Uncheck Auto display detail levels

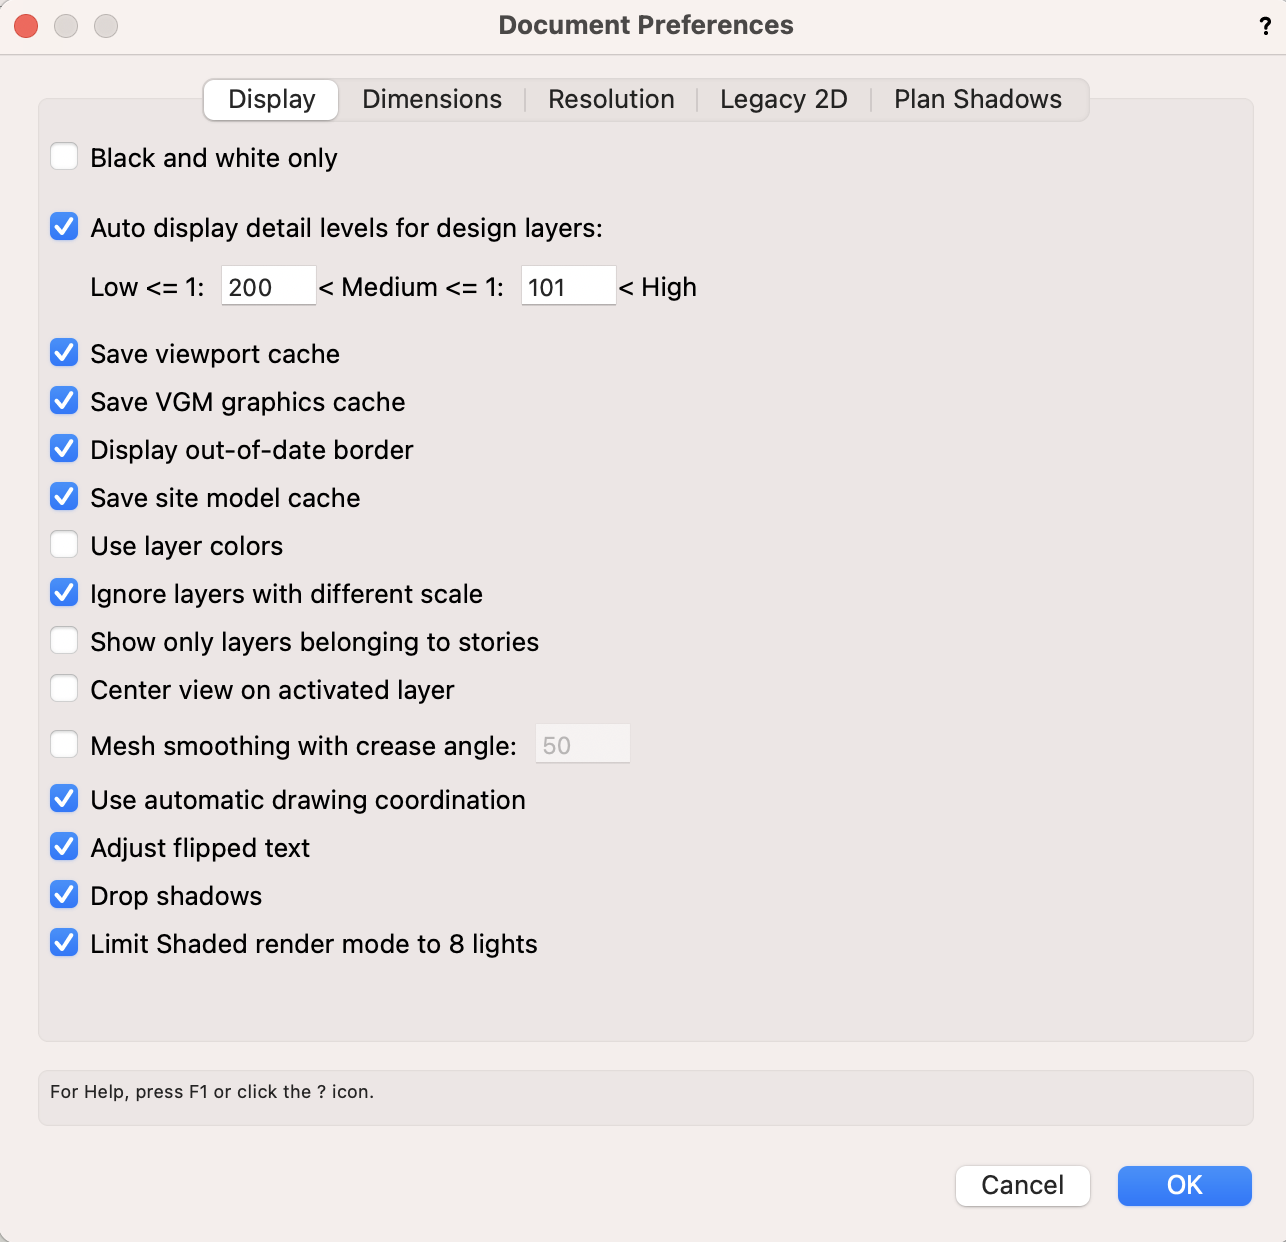65,227
